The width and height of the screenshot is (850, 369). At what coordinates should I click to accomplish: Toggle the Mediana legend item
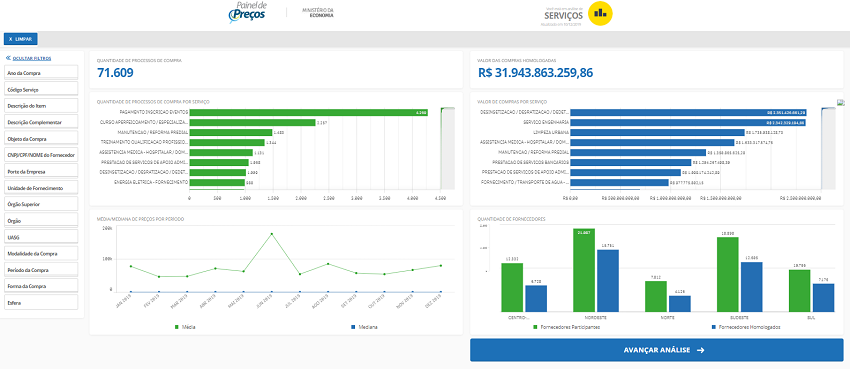pos(364,327)
